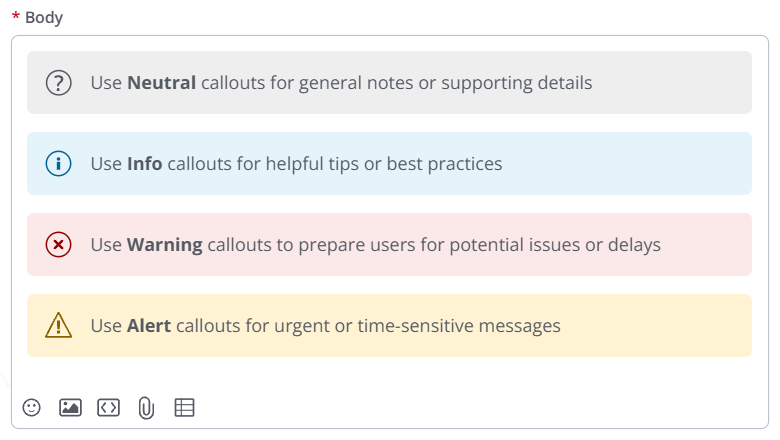Insert a table using the table icon
The width and height of the screenshot is (780, 440).
[x=184, y=408]
